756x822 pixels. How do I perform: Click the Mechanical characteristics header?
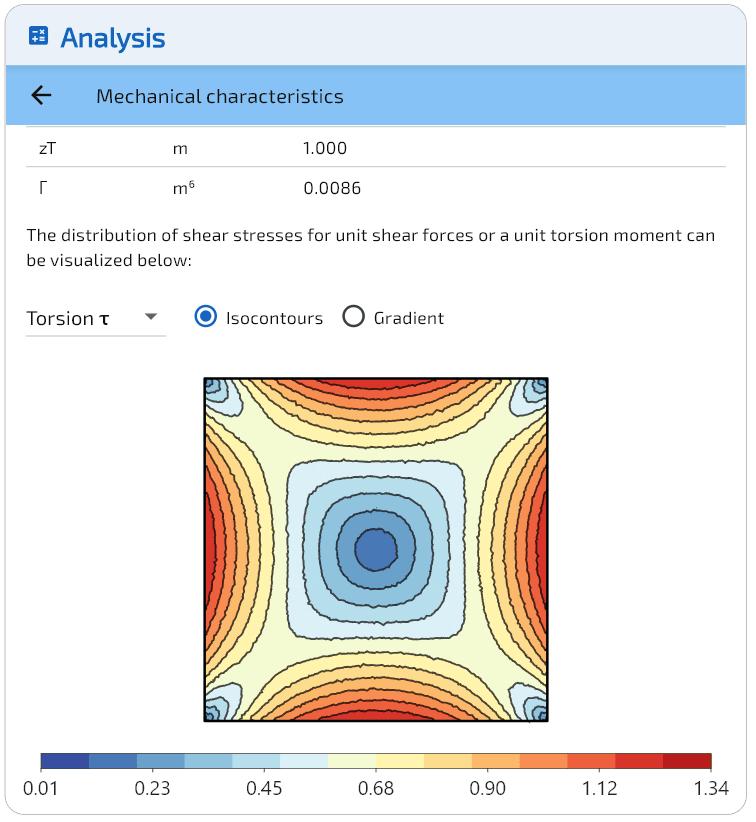point(219,96)
